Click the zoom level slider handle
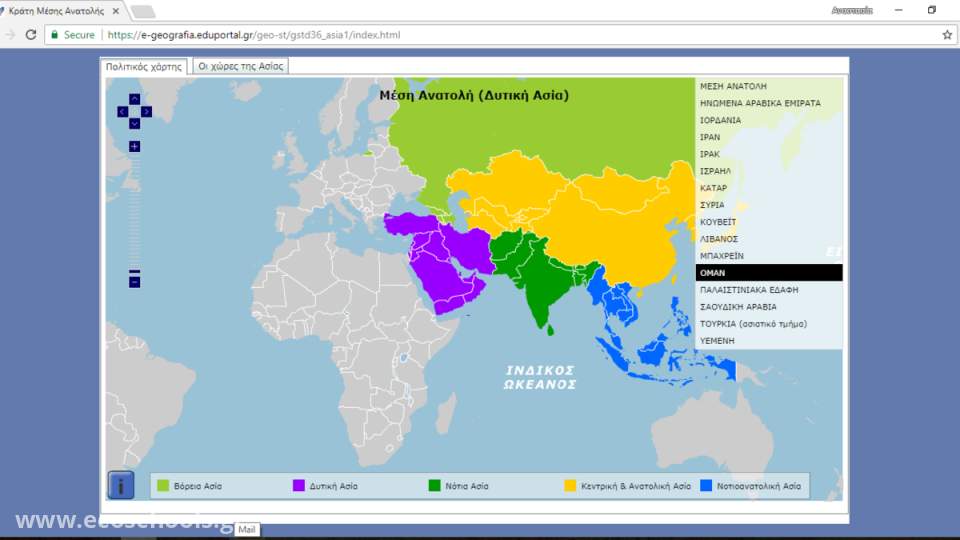 coord(134,271)
